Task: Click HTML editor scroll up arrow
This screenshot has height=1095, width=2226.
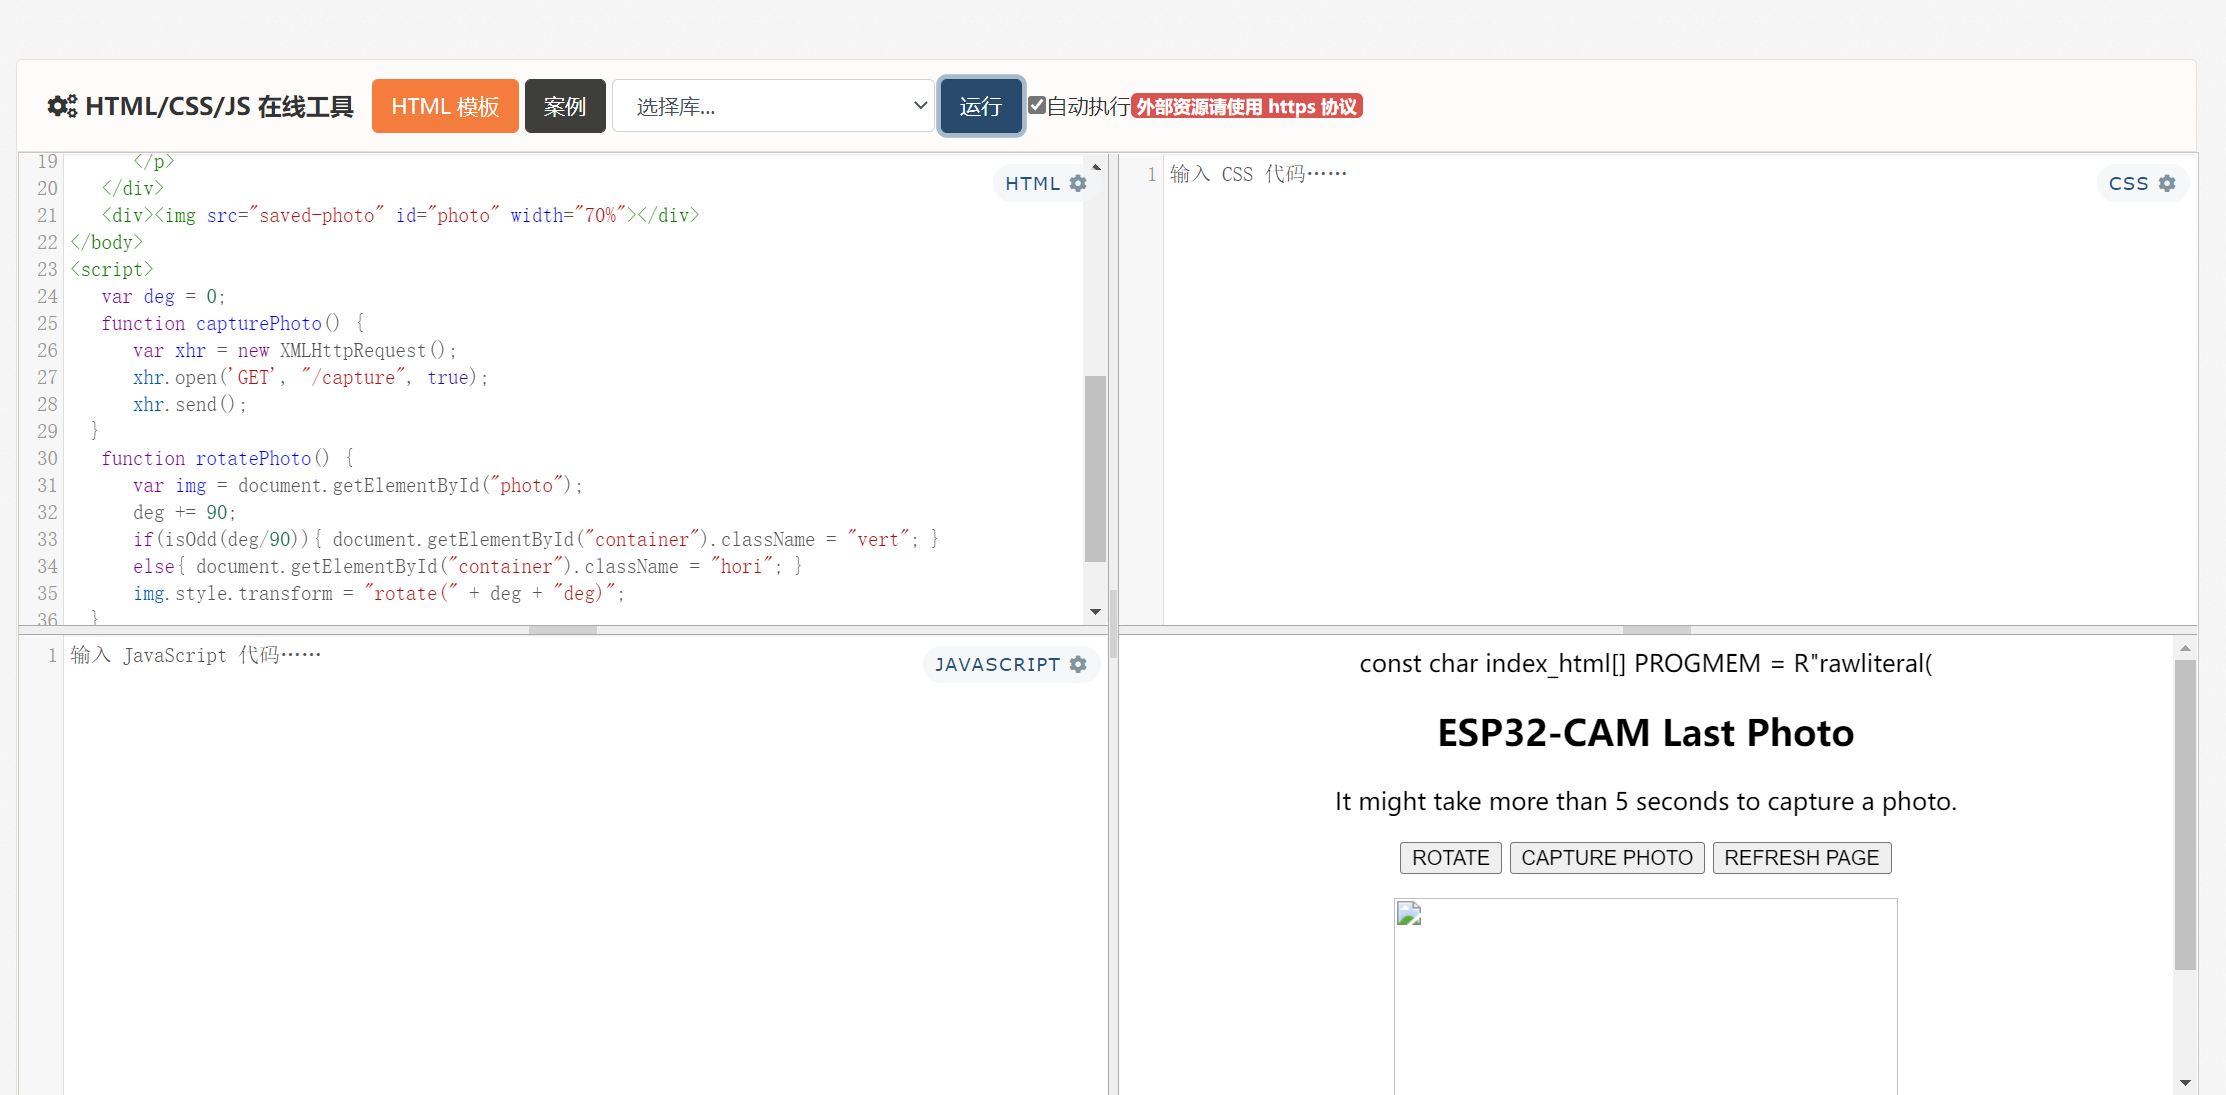Action: pos(1096,167)
